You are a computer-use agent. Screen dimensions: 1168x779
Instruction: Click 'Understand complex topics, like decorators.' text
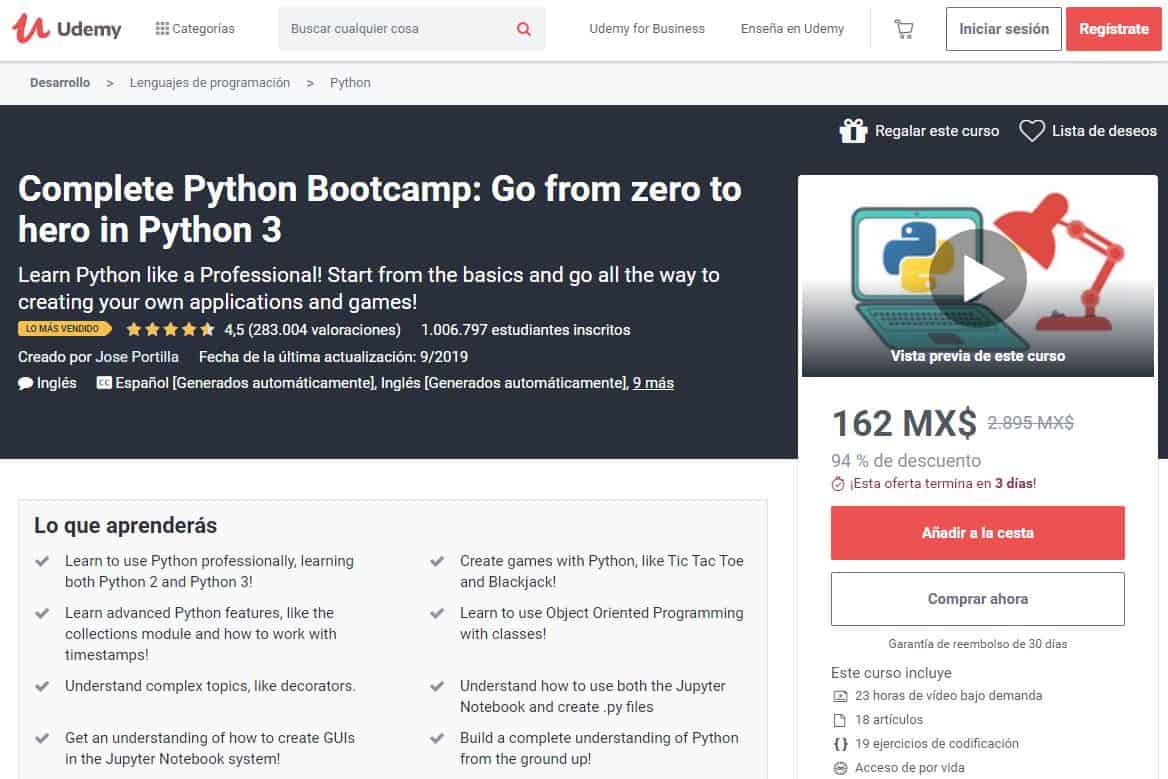(210, 686)
